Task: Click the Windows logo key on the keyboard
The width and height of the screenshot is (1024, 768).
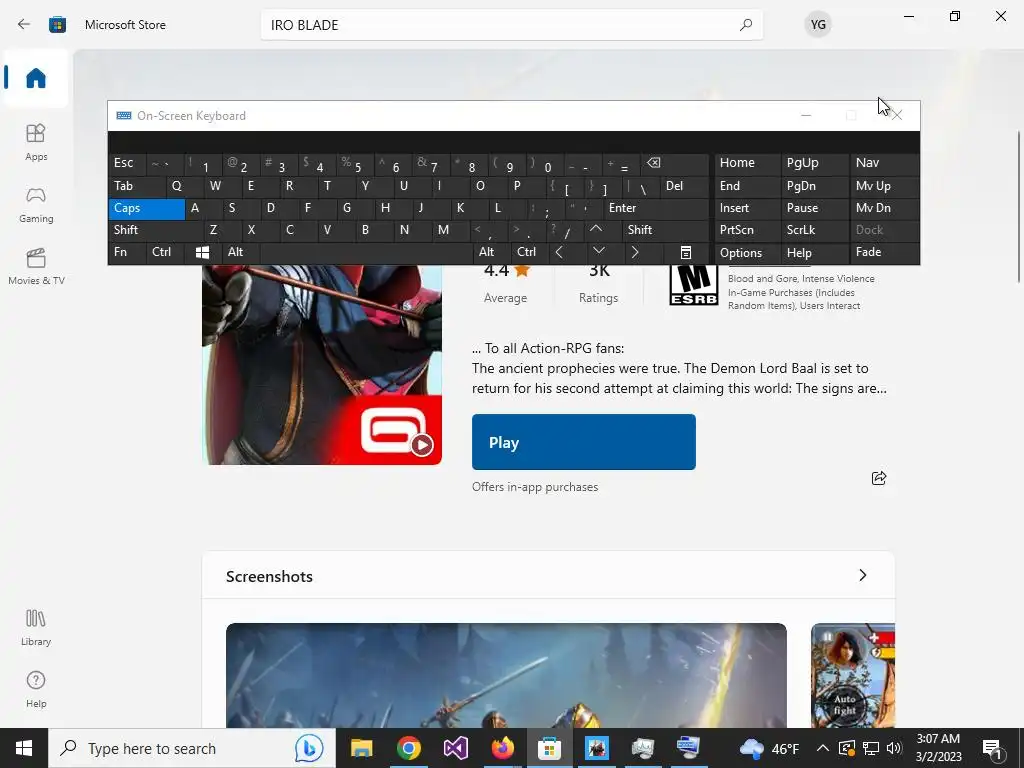Action: click(x=202, y=252)
